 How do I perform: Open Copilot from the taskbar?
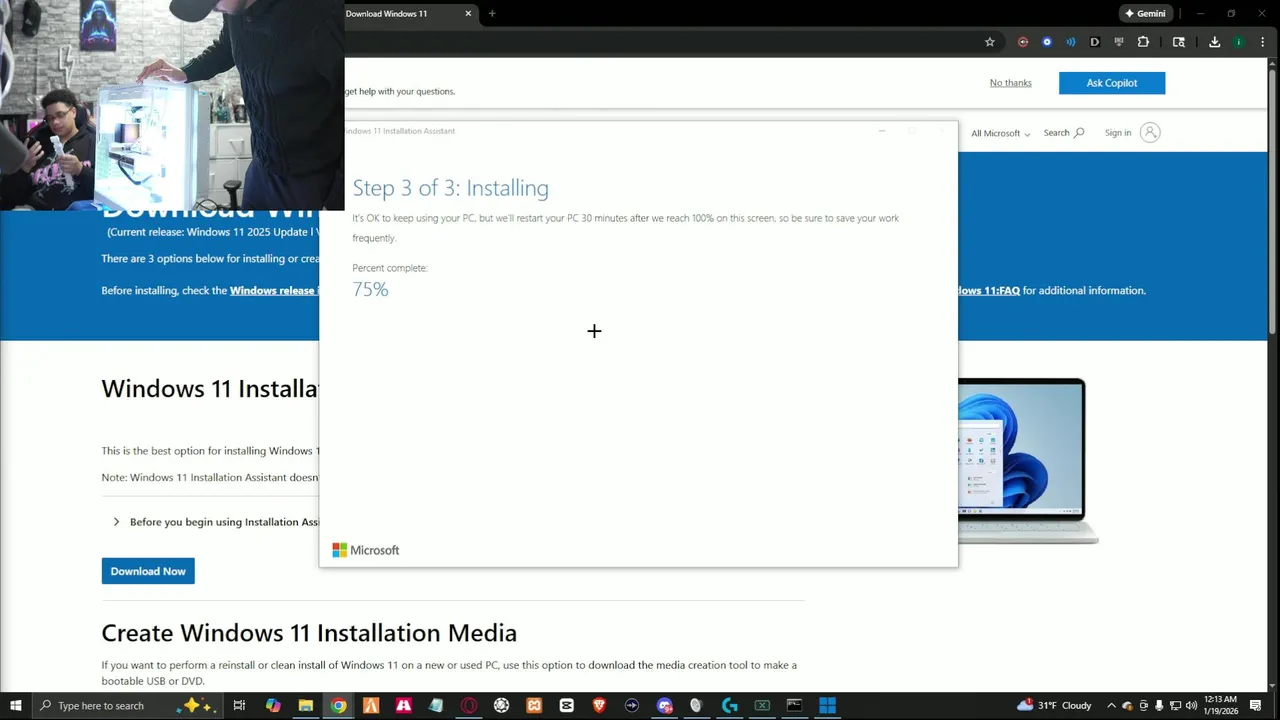click(x=273, y=706)
